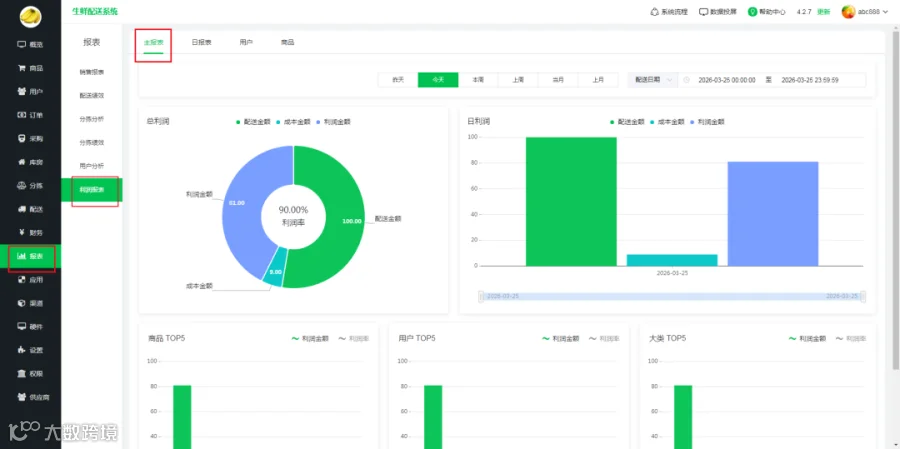Open 数据投屏 screen icon in header

(x=703, y=11)
